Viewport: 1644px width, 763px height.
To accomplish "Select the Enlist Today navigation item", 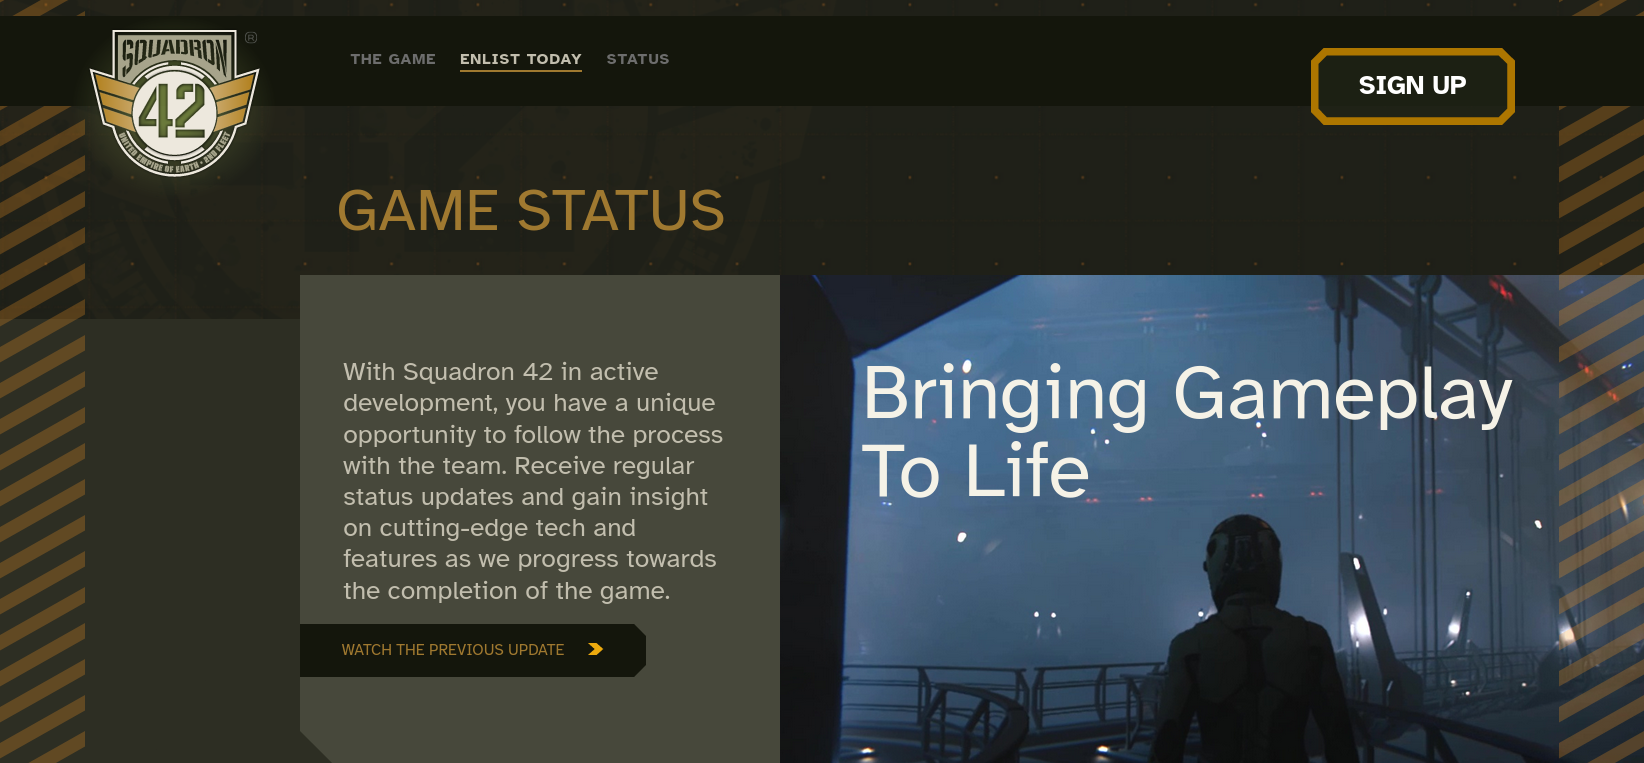I will (521, 59).
